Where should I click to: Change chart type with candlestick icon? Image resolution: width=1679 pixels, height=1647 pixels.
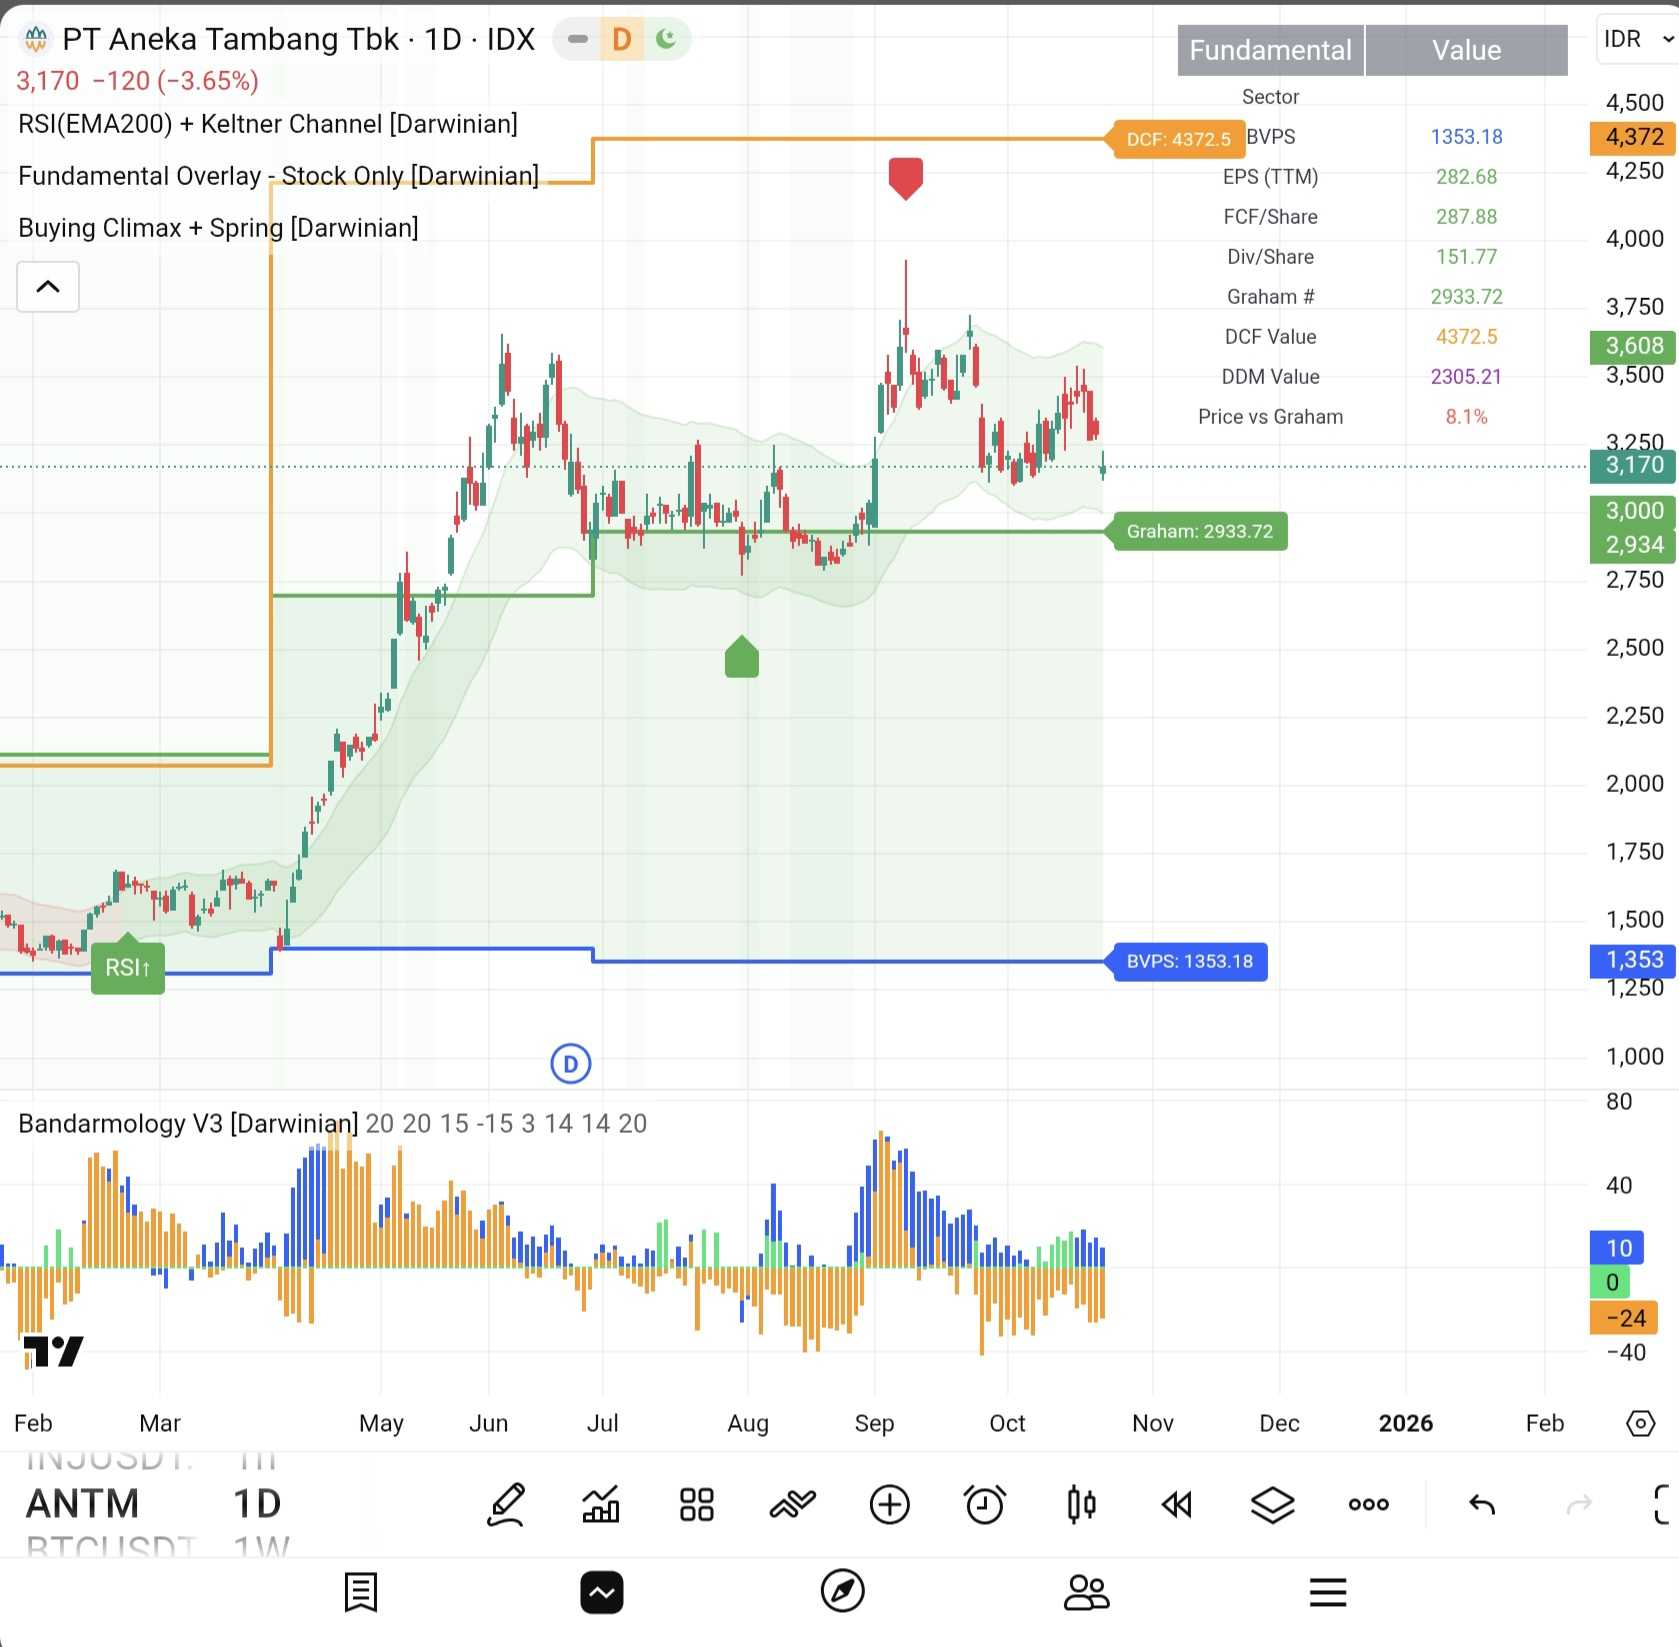(x=1081, y=1504)
